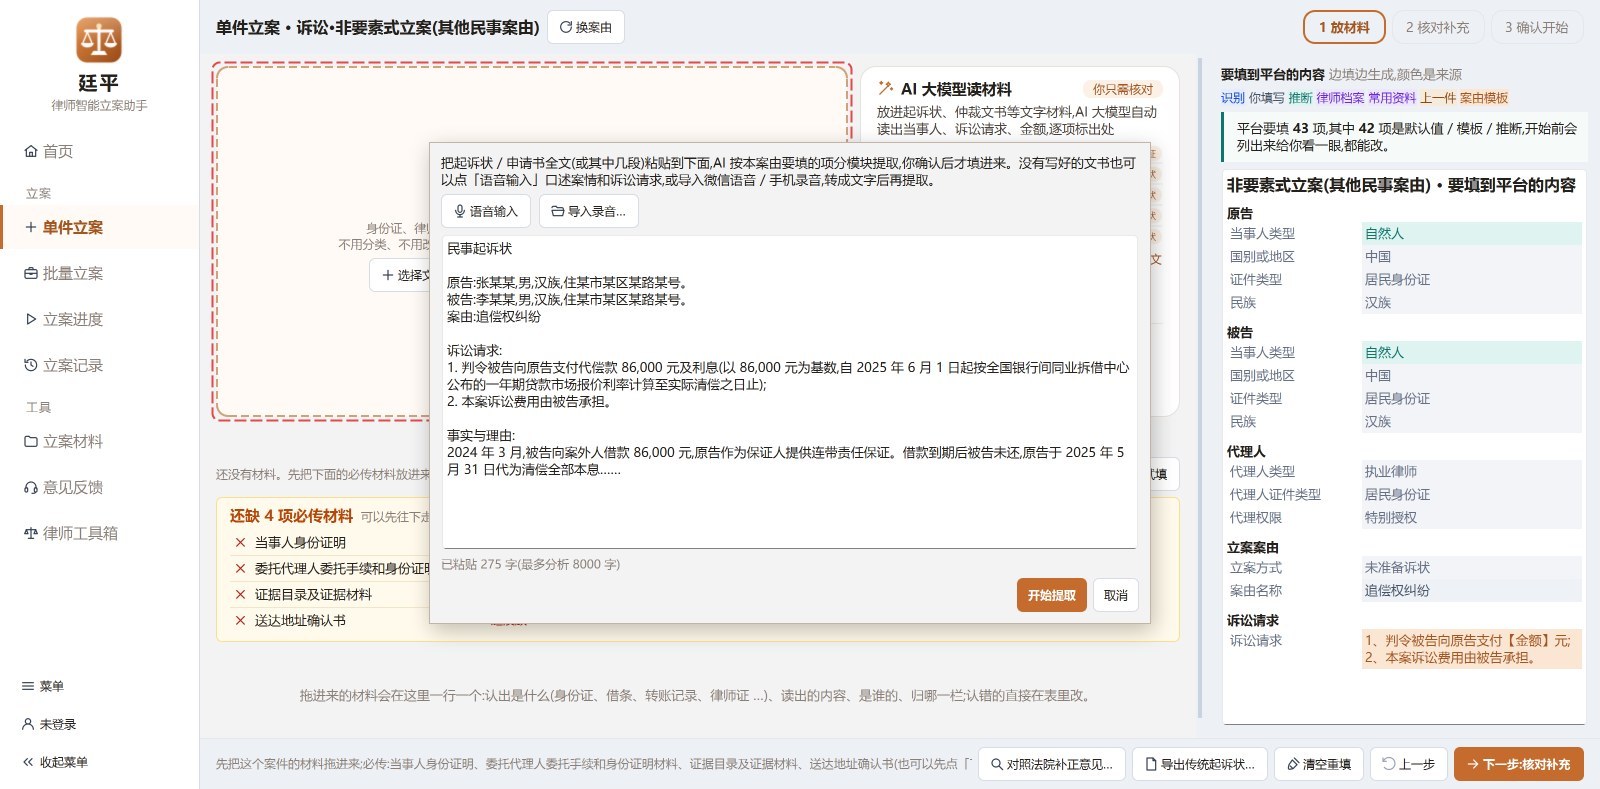
Task: Click 律师档案 legend label
Action: coord(1340,98)
